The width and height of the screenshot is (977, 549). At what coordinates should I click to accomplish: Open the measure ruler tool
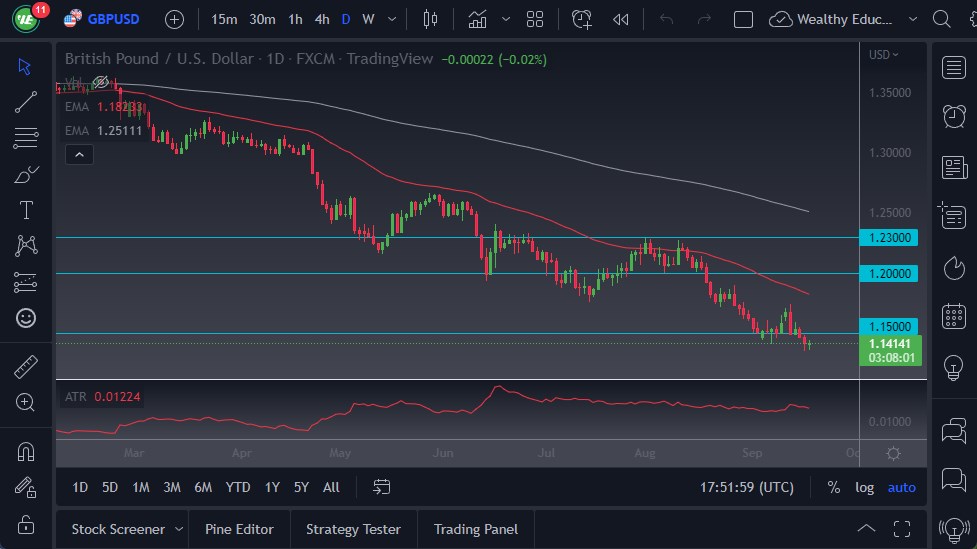click(26, 367)
